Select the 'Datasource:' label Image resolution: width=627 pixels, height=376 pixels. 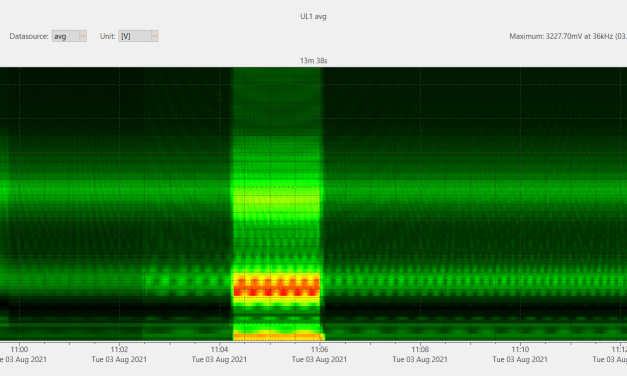coord(29,36)
